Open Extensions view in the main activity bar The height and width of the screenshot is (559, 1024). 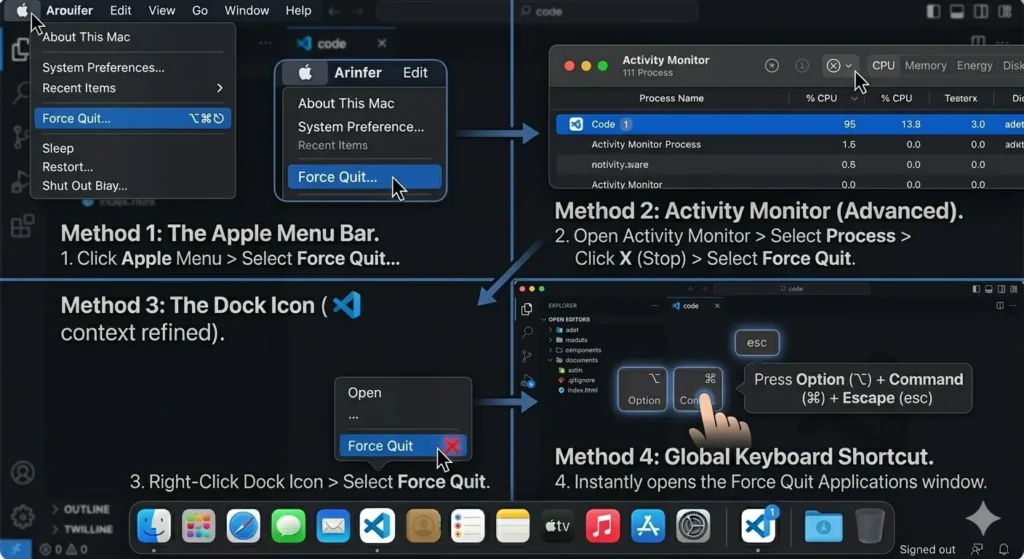(22, 226)
